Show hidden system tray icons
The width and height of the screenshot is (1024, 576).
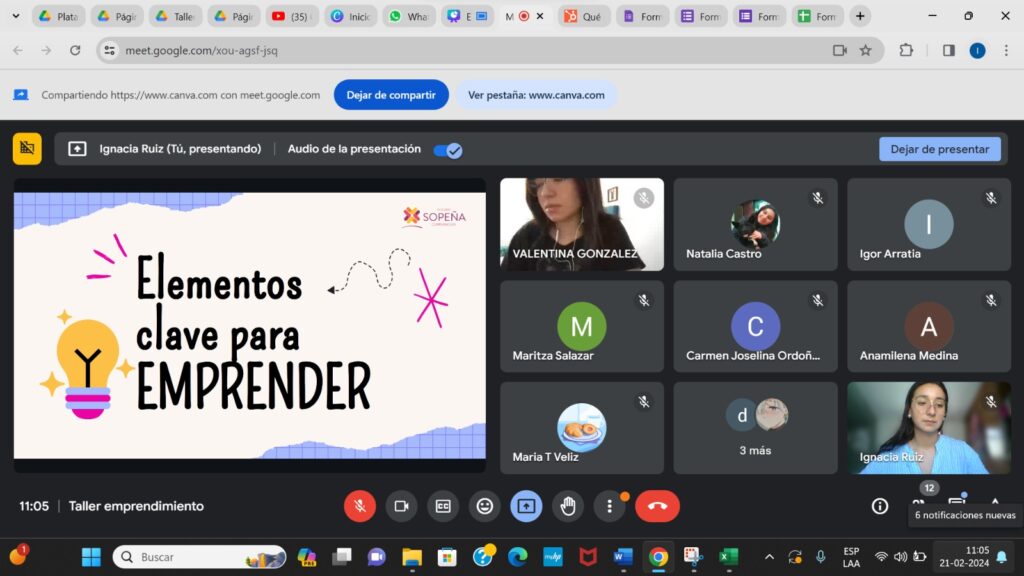[769, 557]
